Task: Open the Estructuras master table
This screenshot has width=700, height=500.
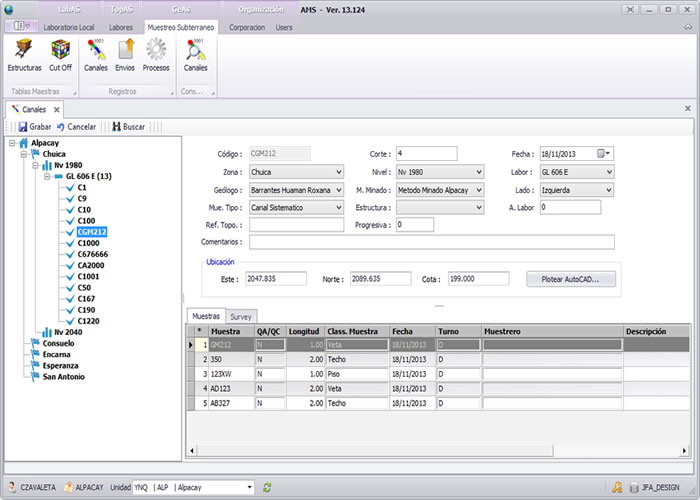Action: coord(24,49)
